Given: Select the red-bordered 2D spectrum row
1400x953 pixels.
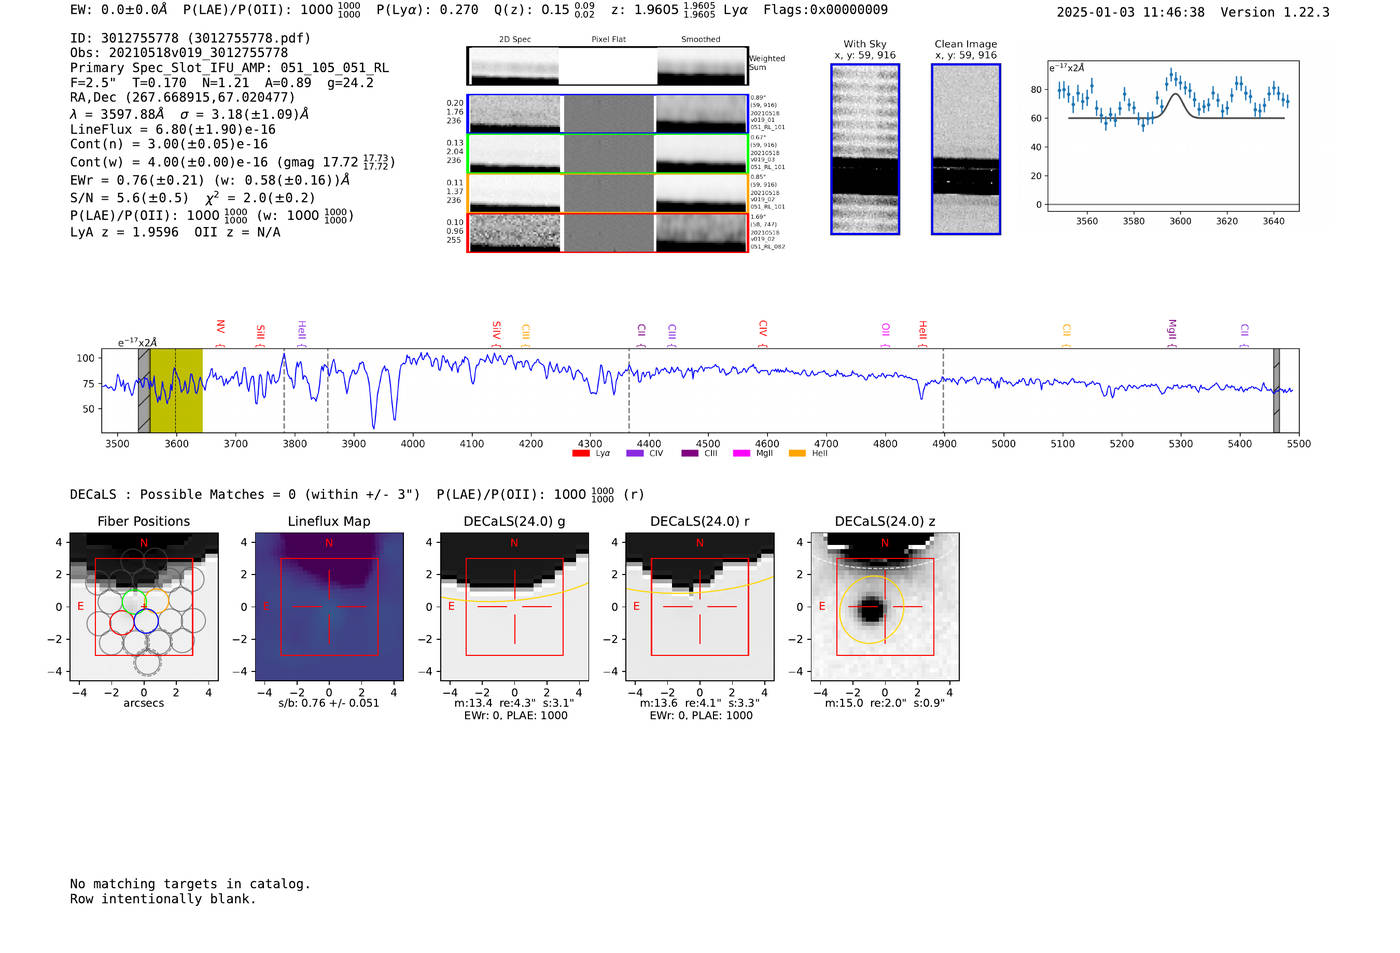Looking at the screenshot, I should click(607, 232).
